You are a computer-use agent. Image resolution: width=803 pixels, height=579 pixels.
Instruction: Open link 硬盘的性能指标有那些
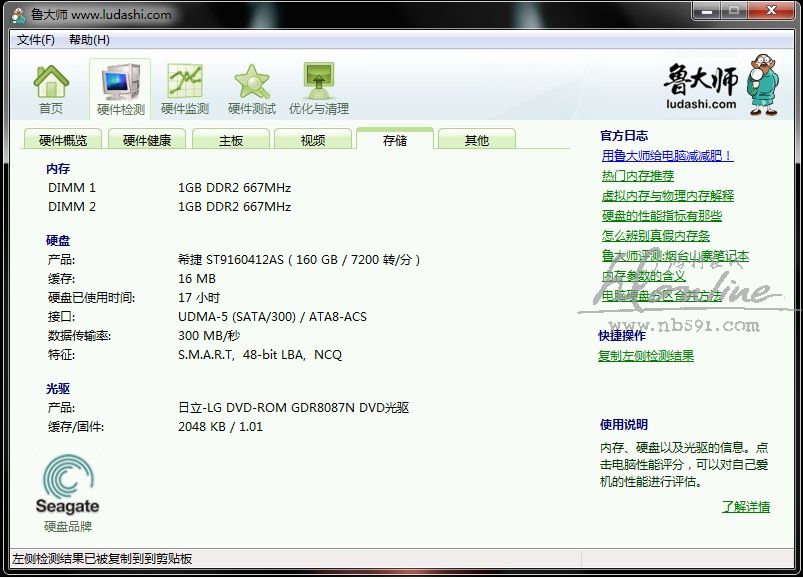point(662,216)
